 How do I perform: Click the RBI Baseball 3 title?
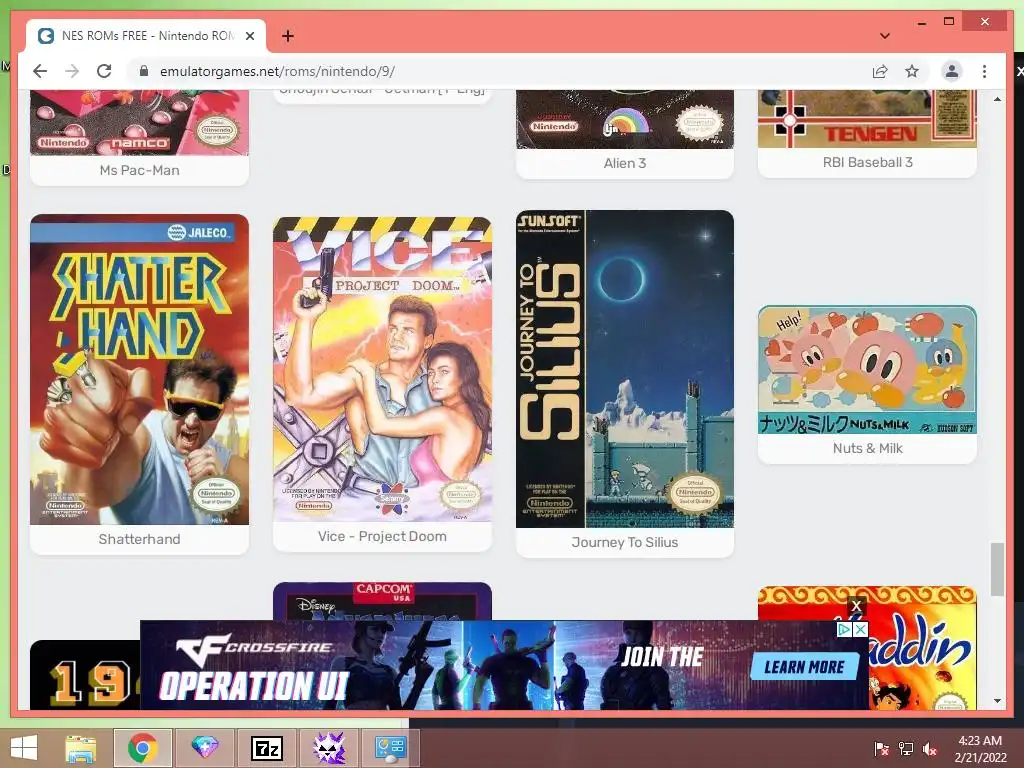click(x=867, y=162)
